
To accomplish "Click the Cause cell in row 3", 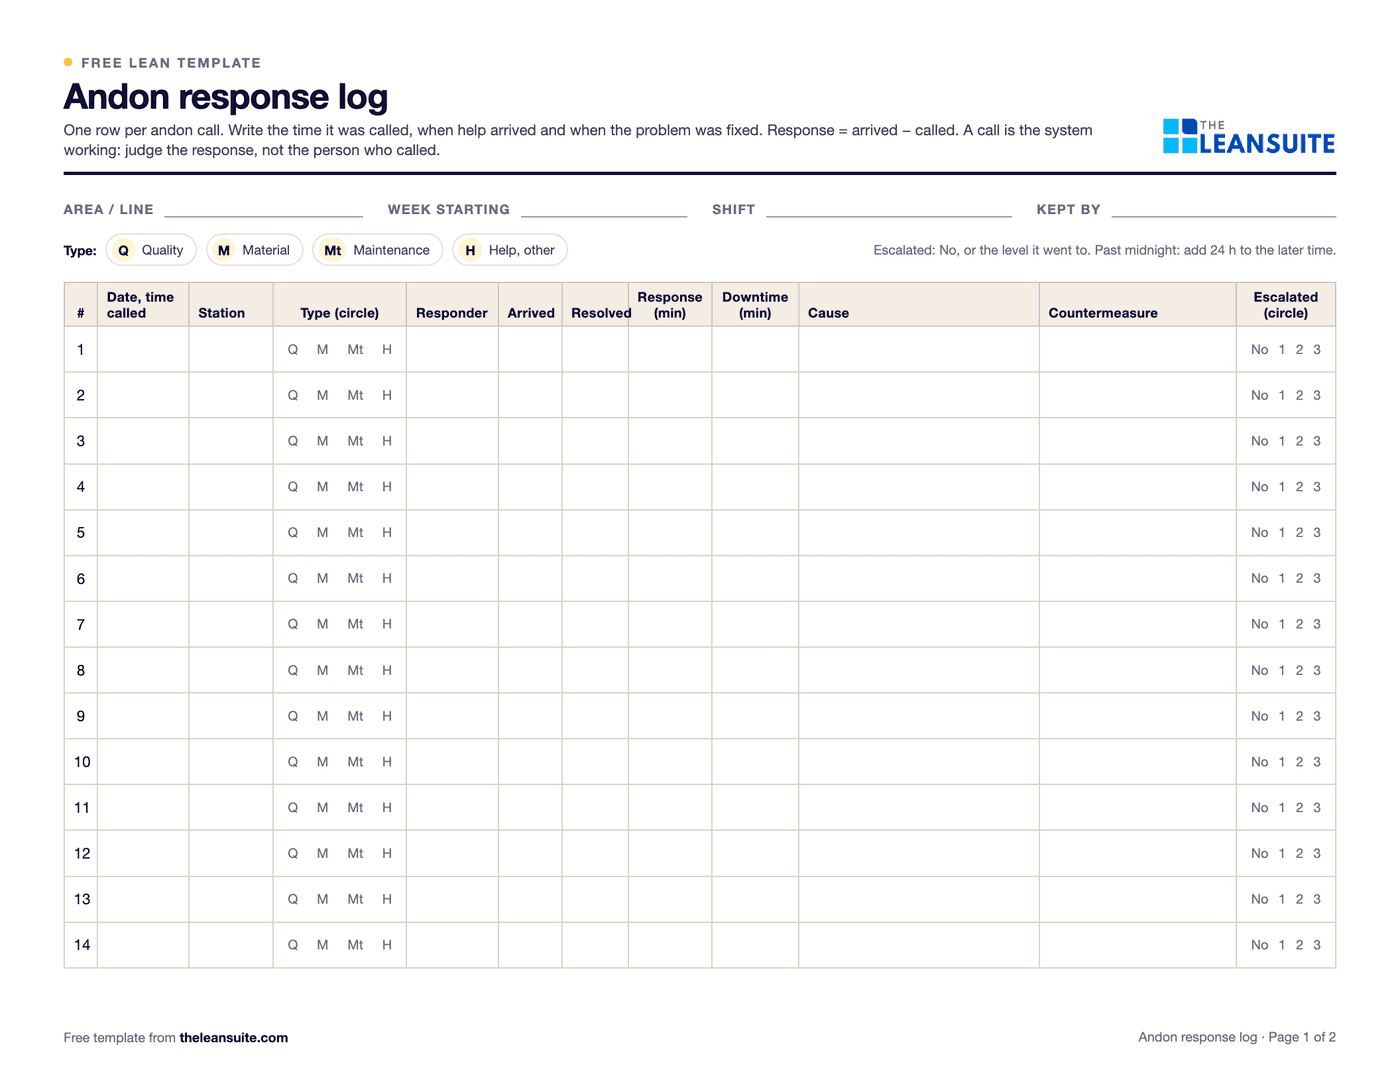I will pyautogui.click(x=919, y=441).
